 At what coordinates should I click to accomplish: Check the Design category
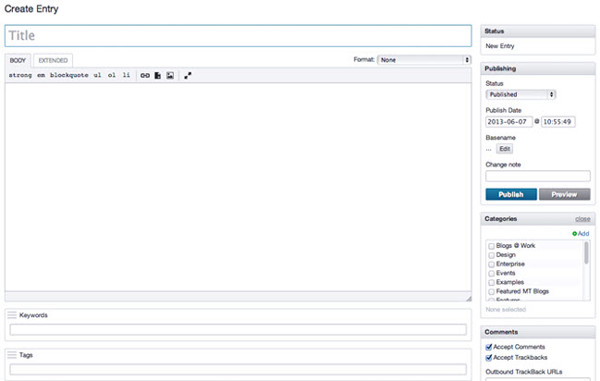pyautogui.click(x=491, y=255)
